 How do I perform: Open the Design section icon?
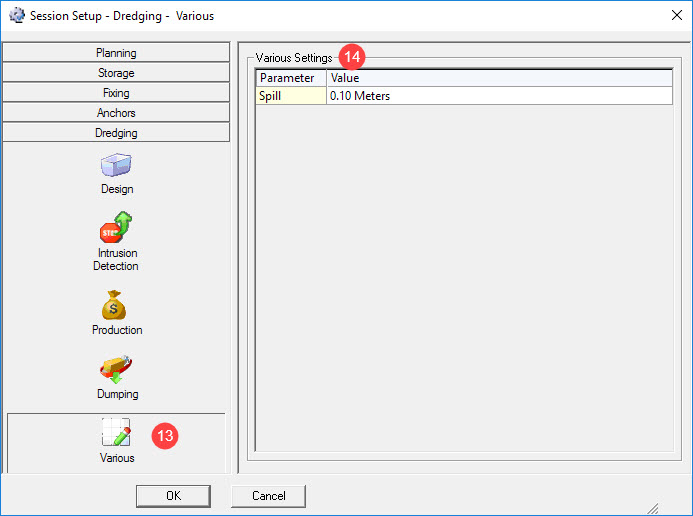(x=116, y=165)
